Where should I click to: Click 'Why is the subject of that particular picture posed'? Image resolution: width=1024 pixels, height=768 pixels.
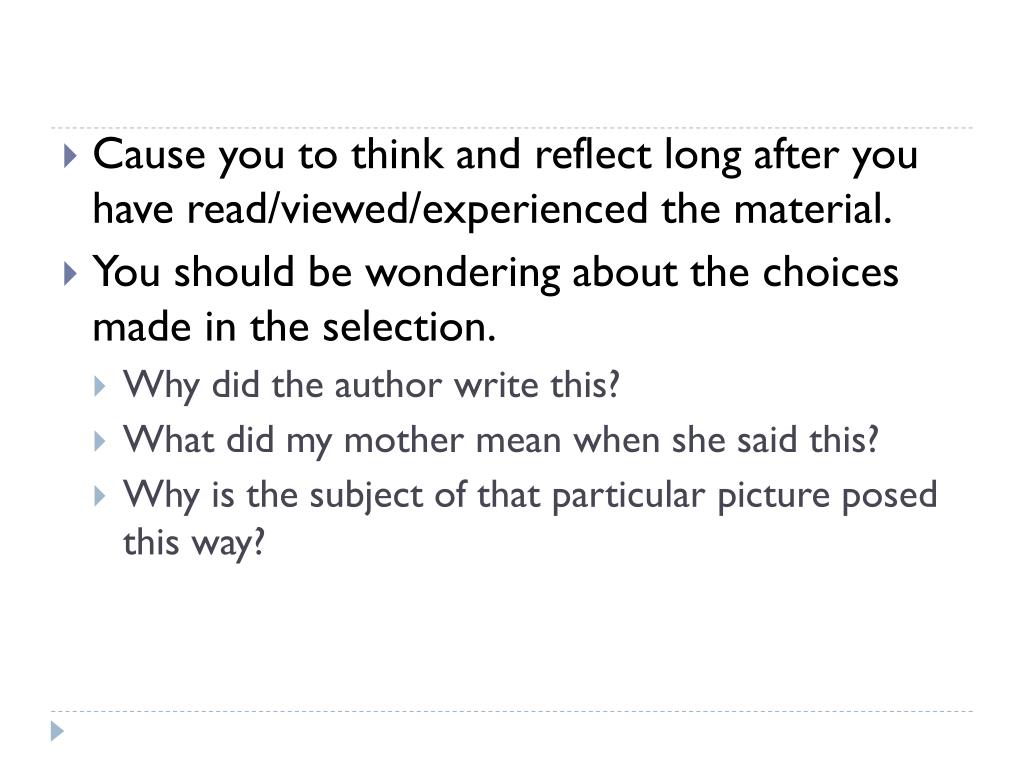pyautogui.click(x=530, y=495)
